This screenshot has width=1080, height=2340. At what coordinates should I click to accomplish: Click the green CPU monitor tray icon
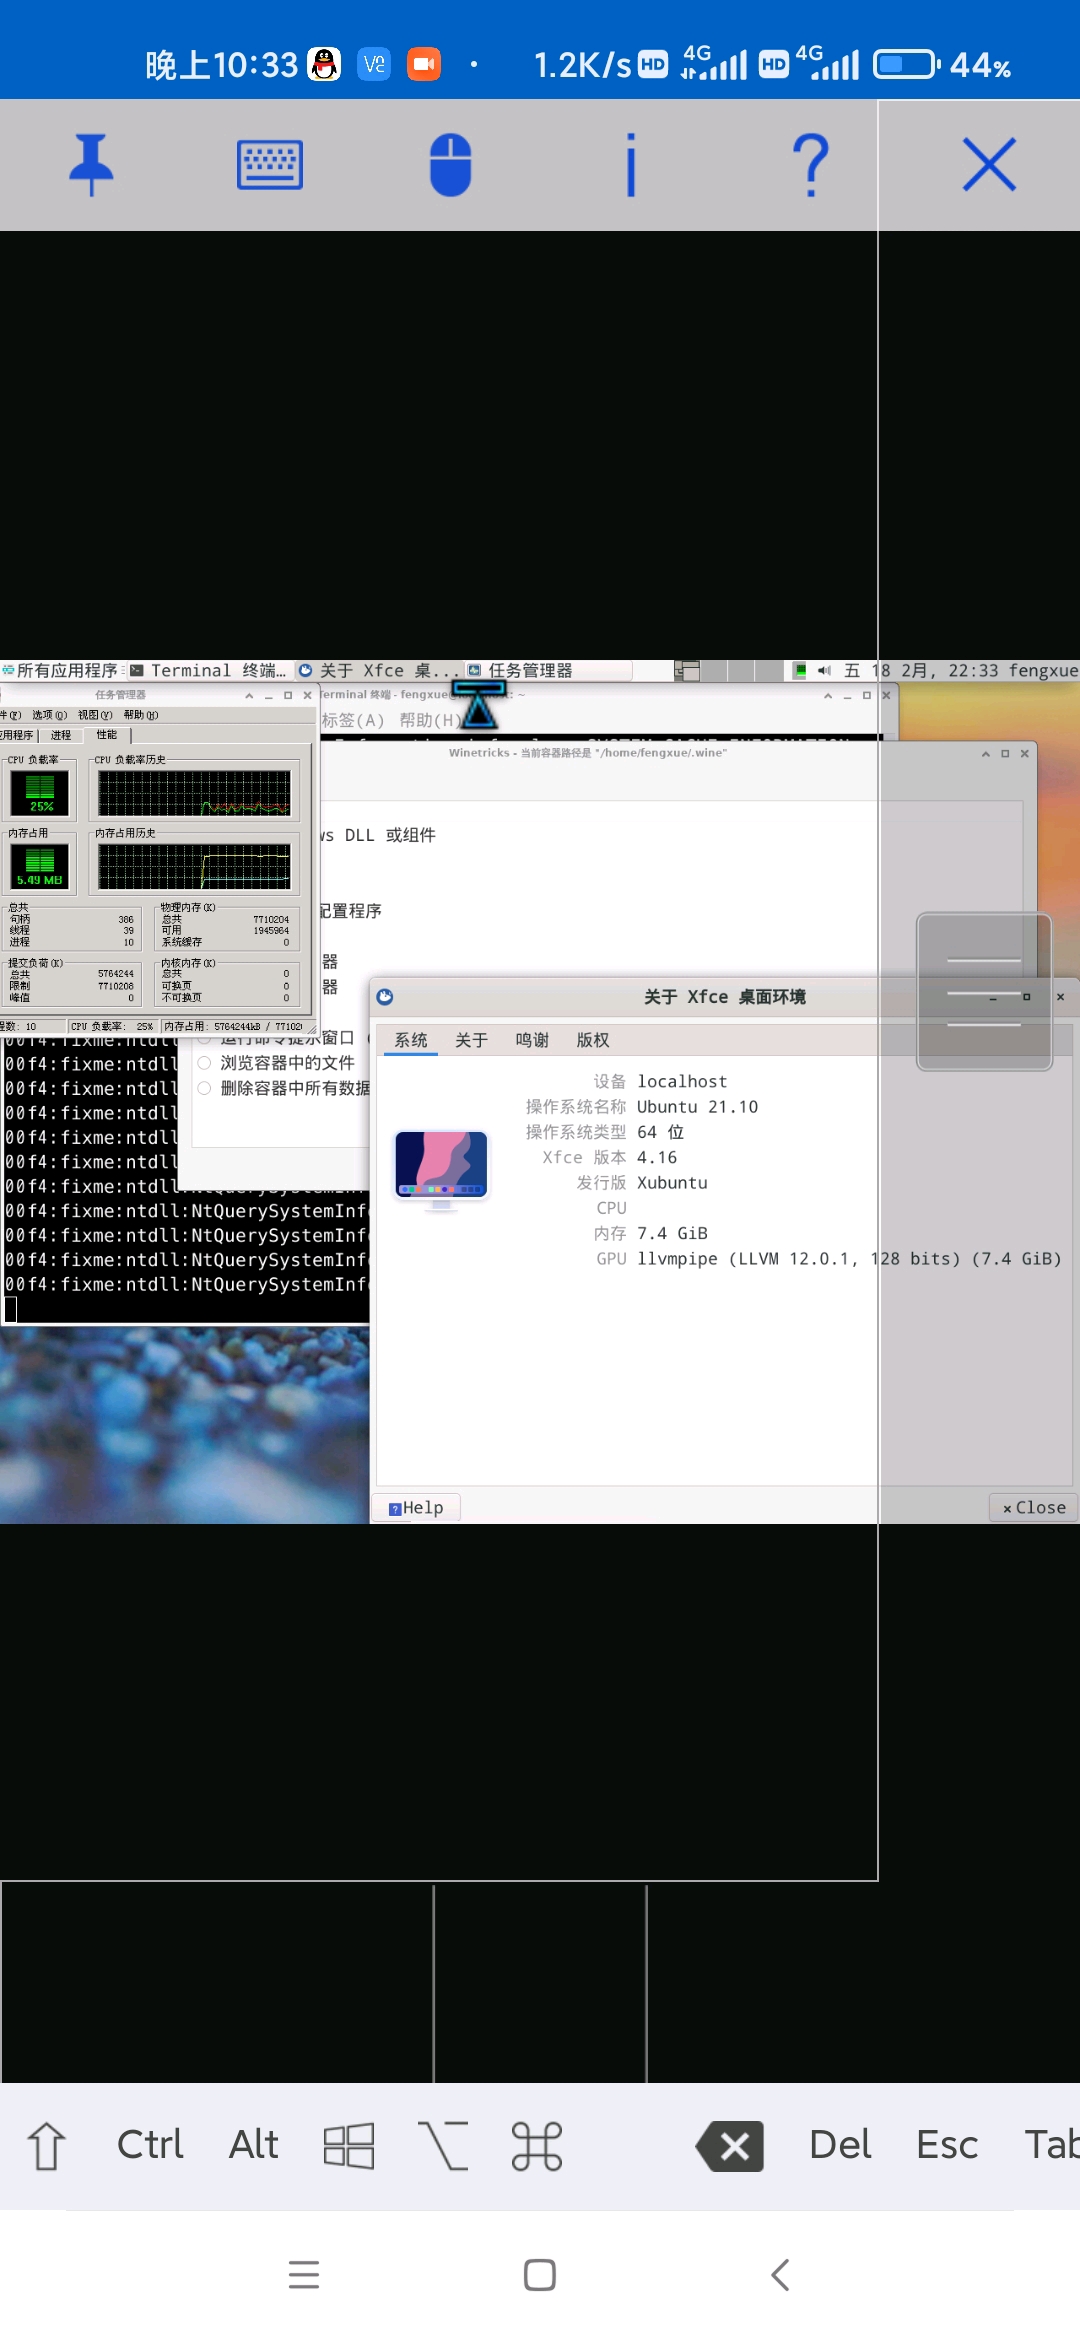(x=800, y=670)
